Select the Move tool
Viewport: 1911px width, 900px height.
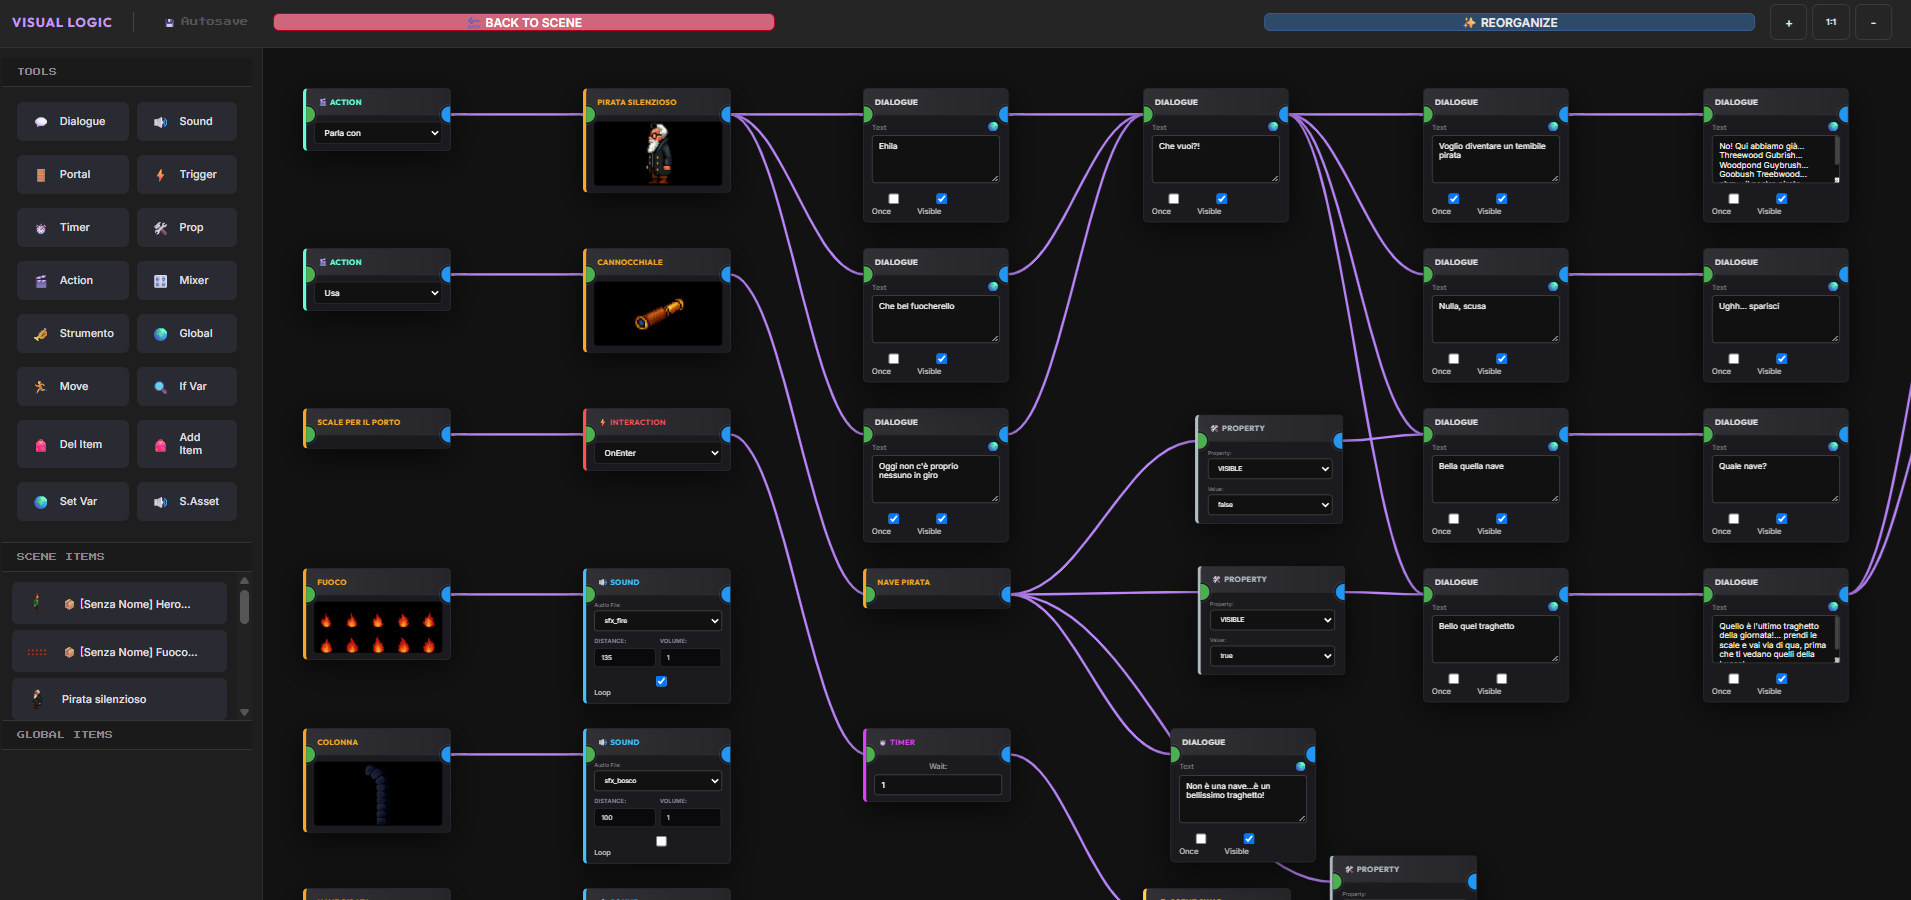(x=73, y=386)
